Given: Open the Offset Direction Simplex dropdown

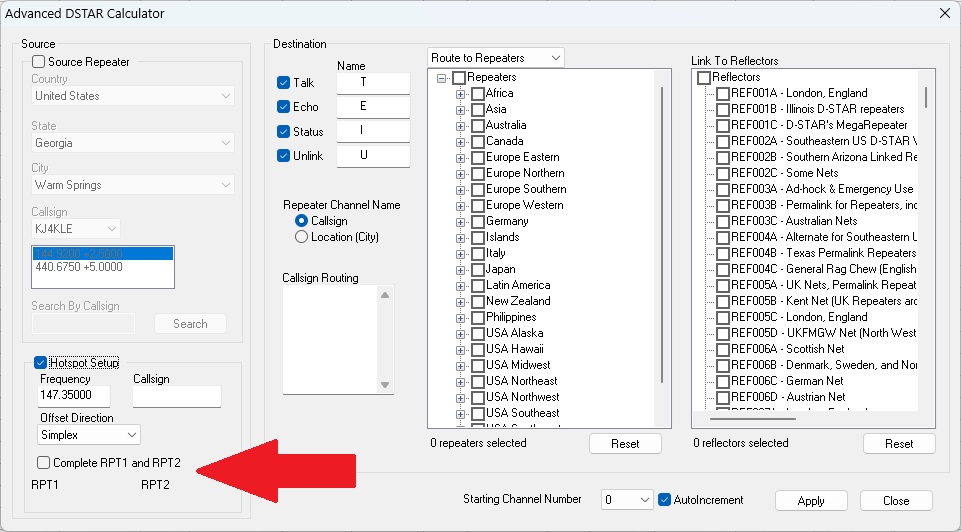Looking at the screenshot, I should pyautogui.click(x=89, y=435).
